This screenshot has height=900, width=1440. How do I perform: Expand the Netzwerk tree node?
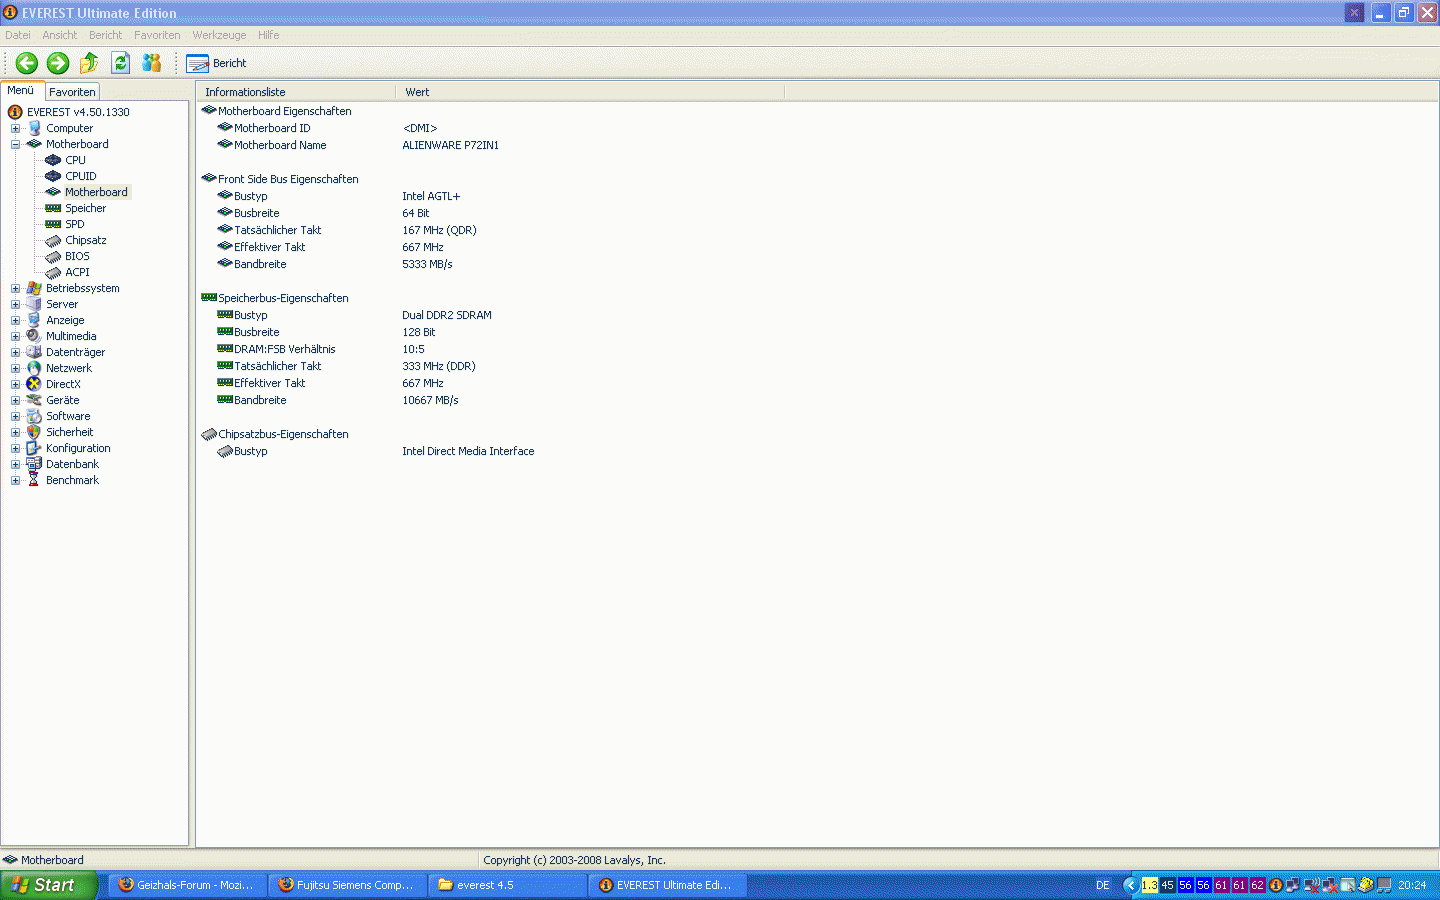pyautogui.click(x=15, y=368)
